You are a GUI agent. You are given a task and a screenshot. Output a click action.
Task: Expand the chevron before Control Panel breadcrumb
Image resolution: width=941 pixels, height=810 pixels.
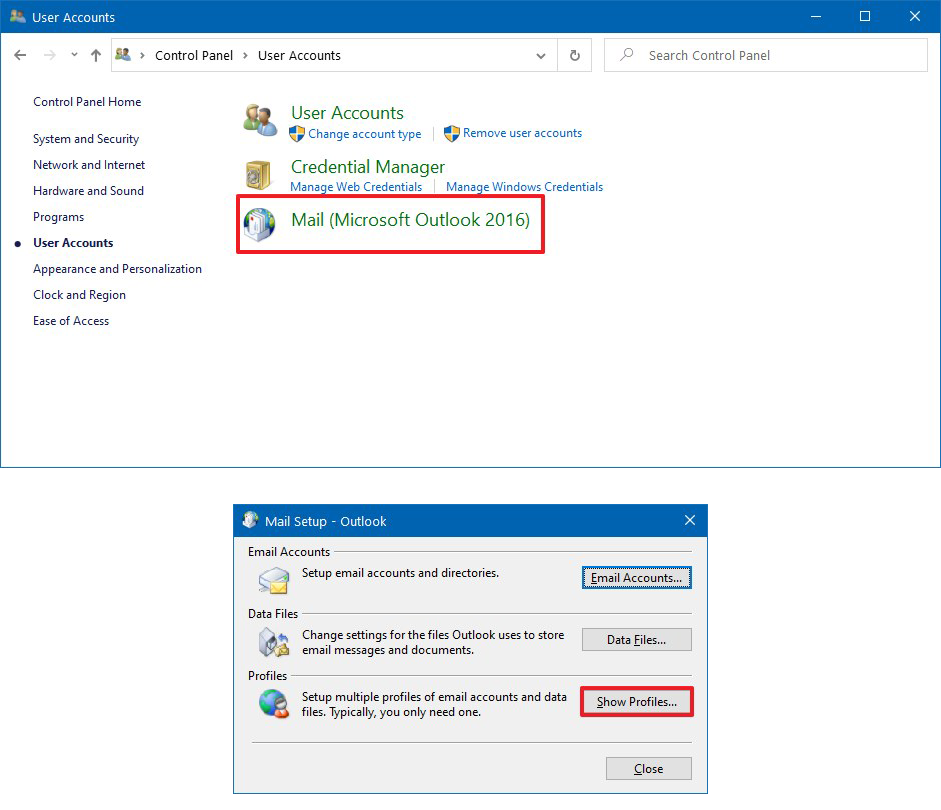[142, 56]
